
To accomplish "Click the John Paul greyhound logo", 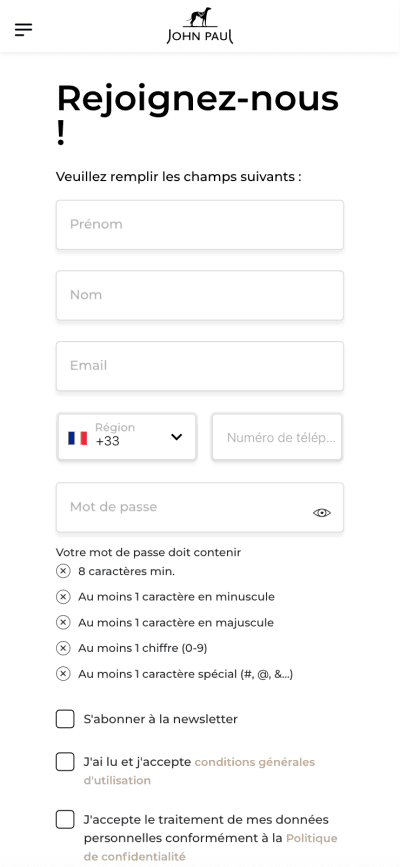I will coord(200,26).
